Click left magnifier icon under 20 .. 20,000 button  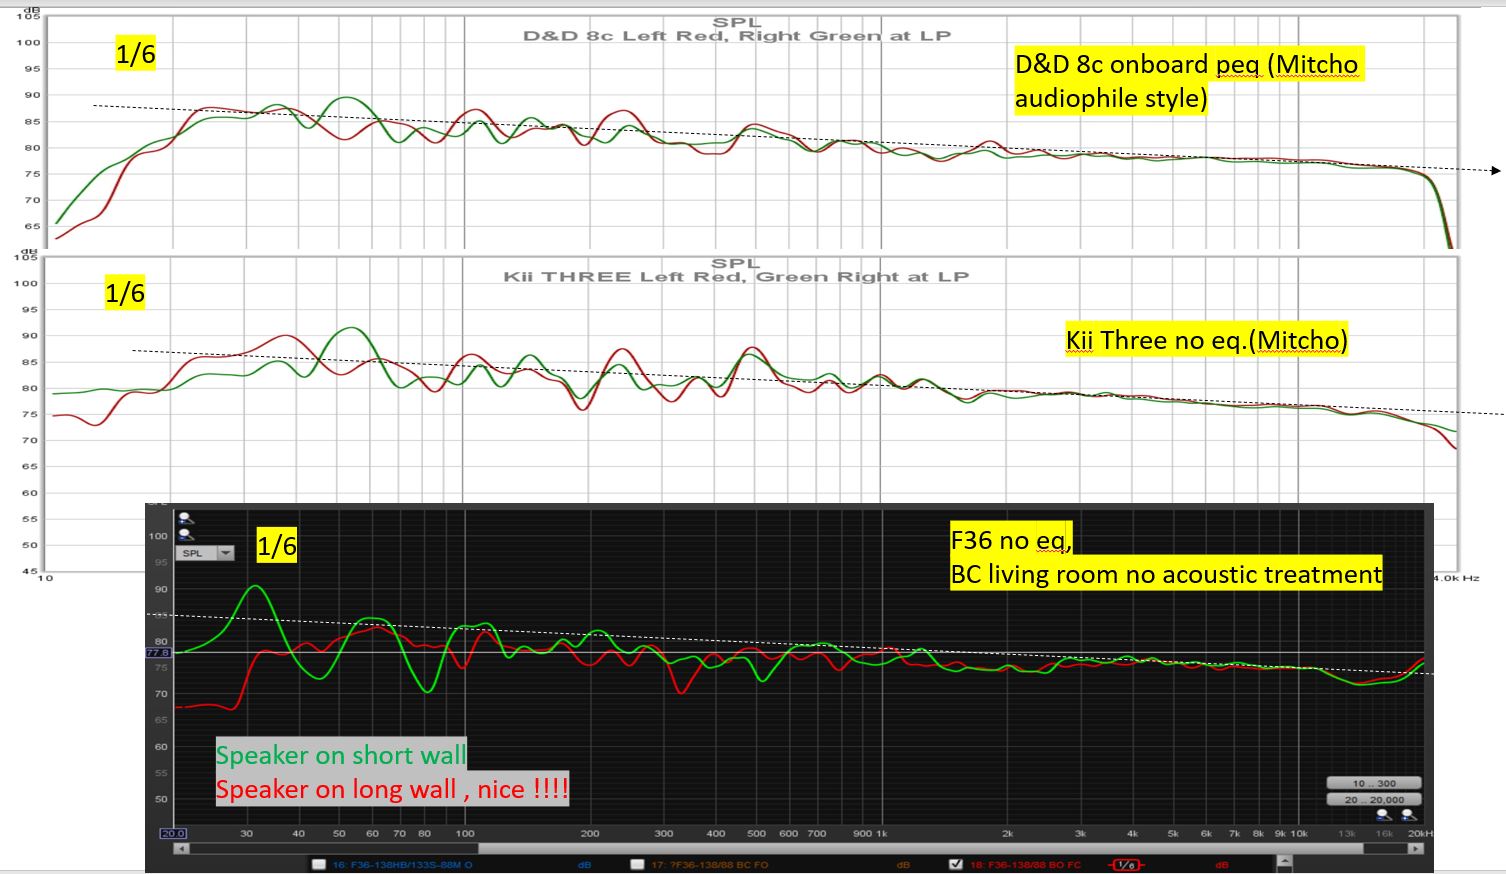click(1384, 815)
